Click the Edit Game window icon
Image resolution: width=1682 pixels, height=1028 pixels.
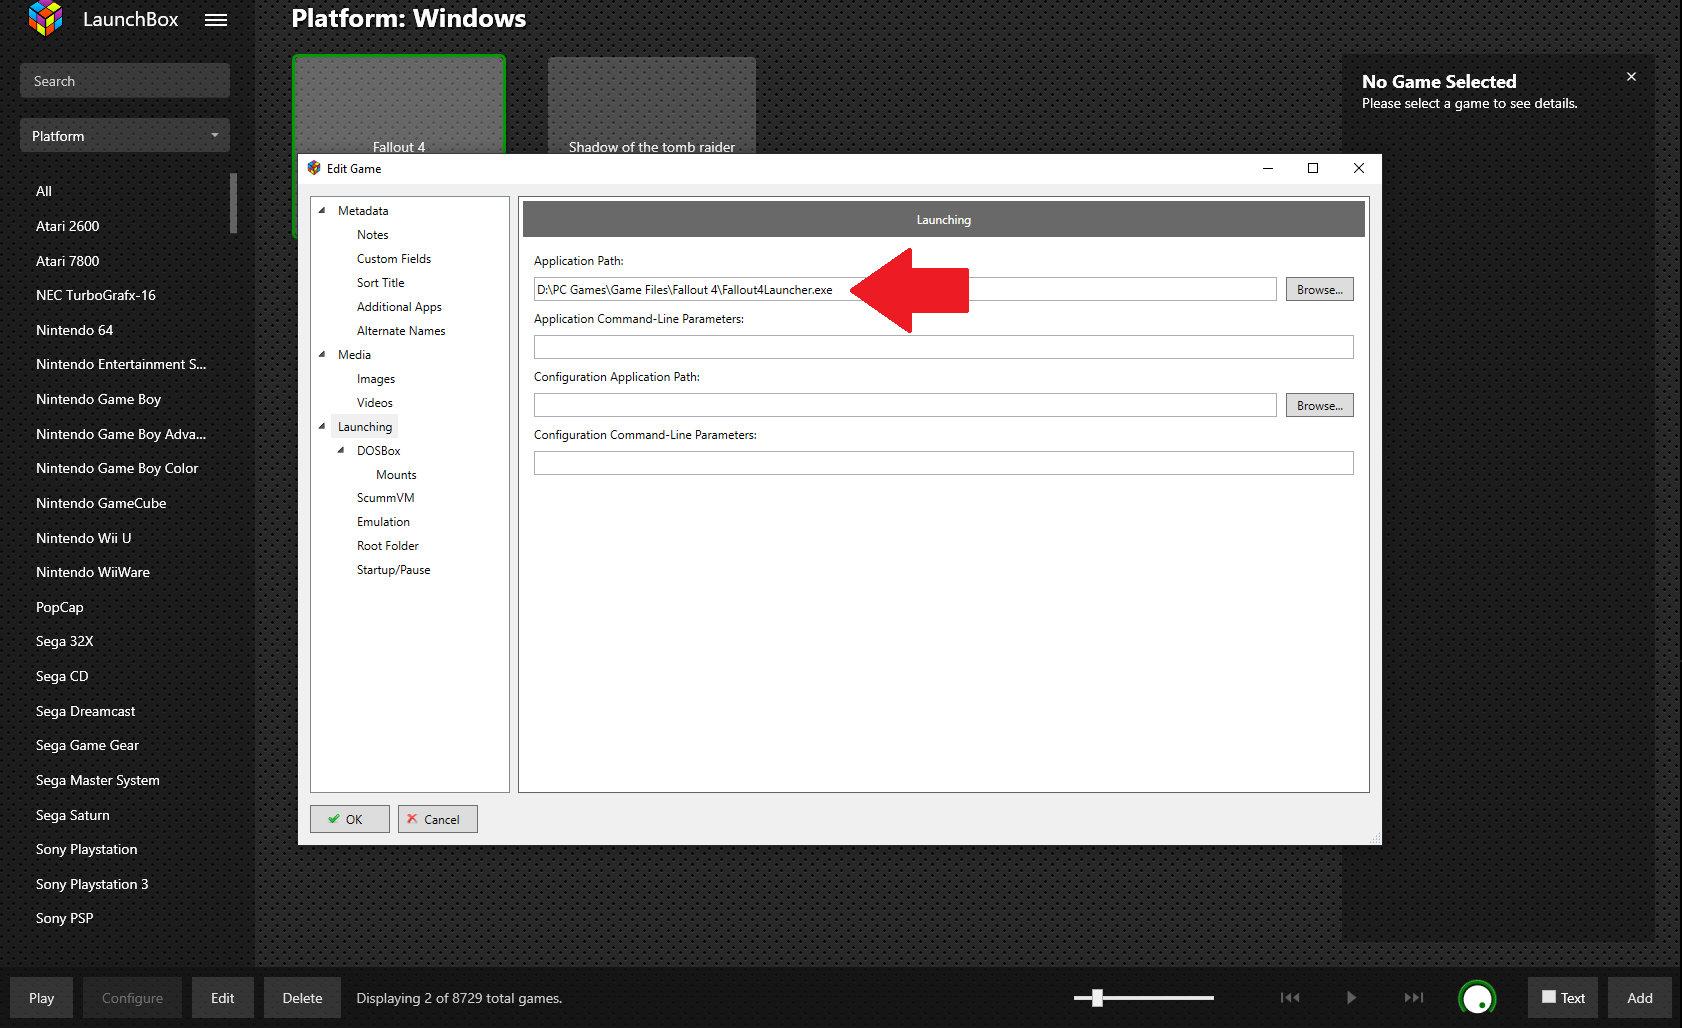(314, 168)
